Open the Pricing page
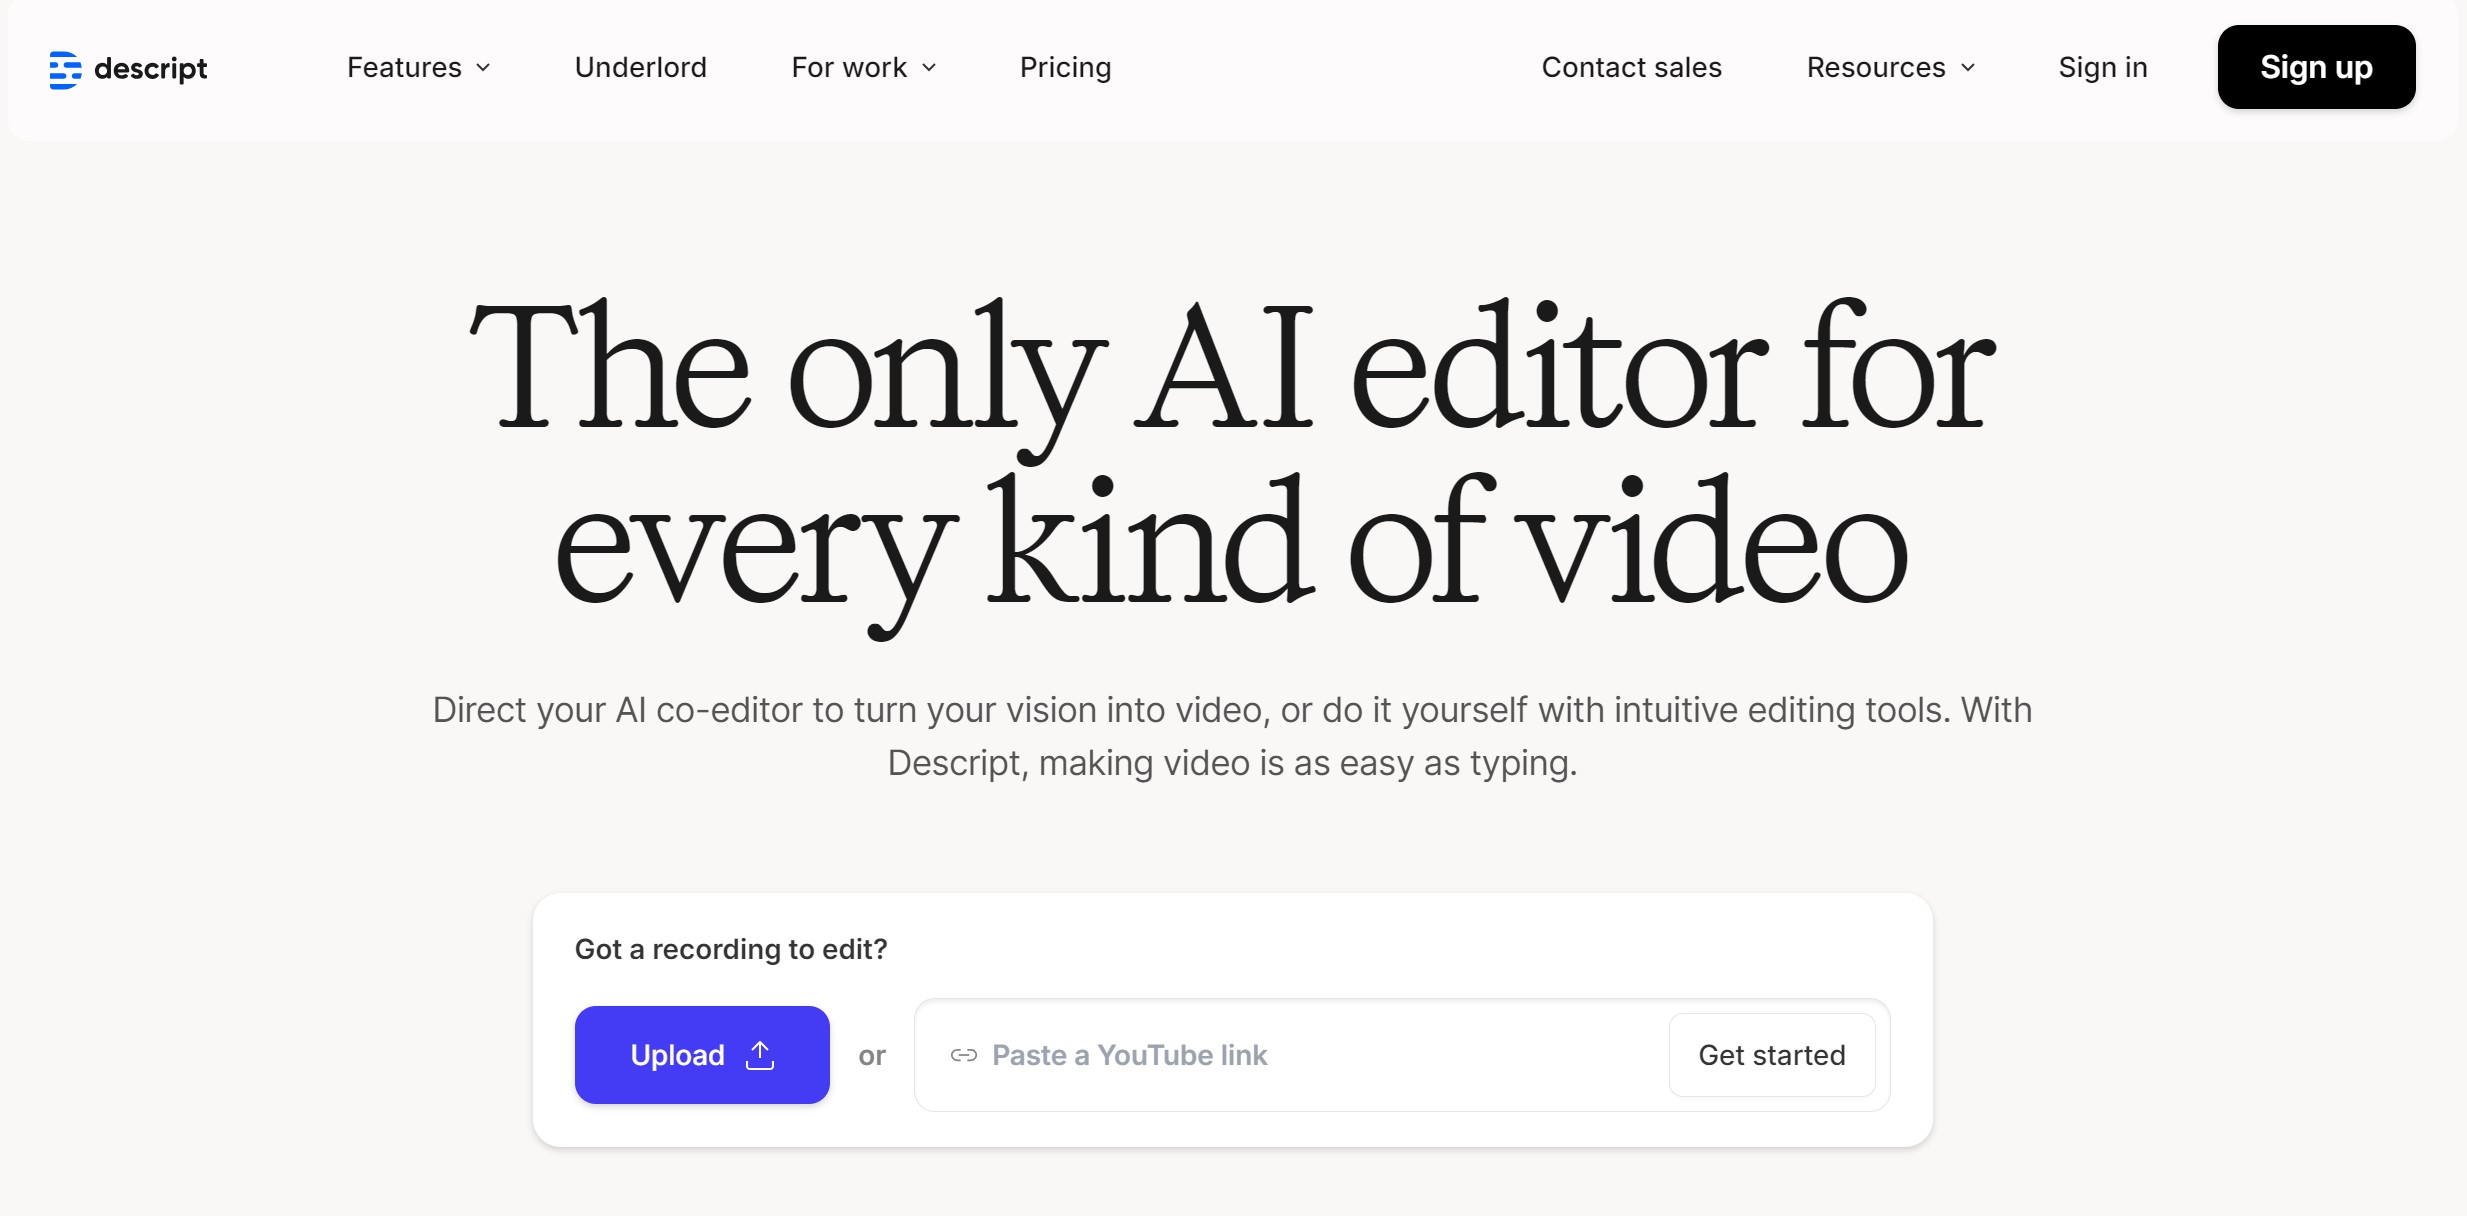2467x1216 pixels. tap(1065, 67)
